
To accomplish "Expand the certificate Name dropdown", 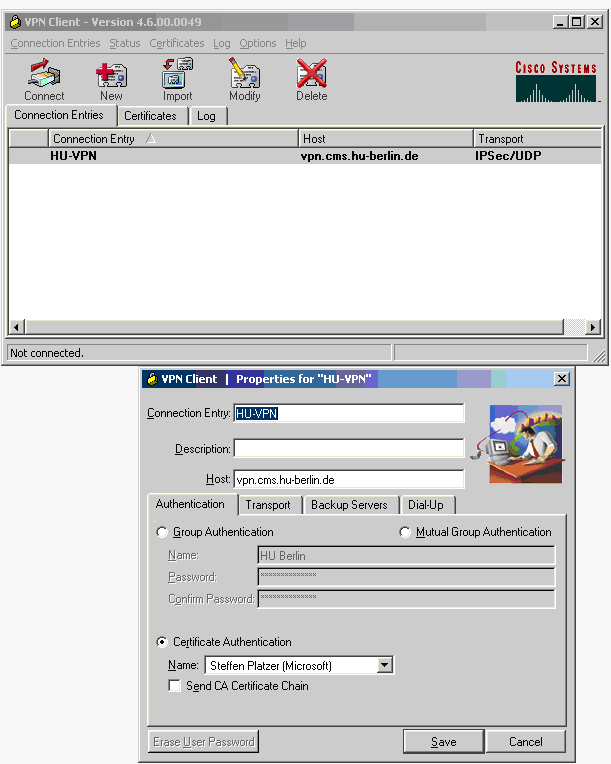I will (385, 665).
